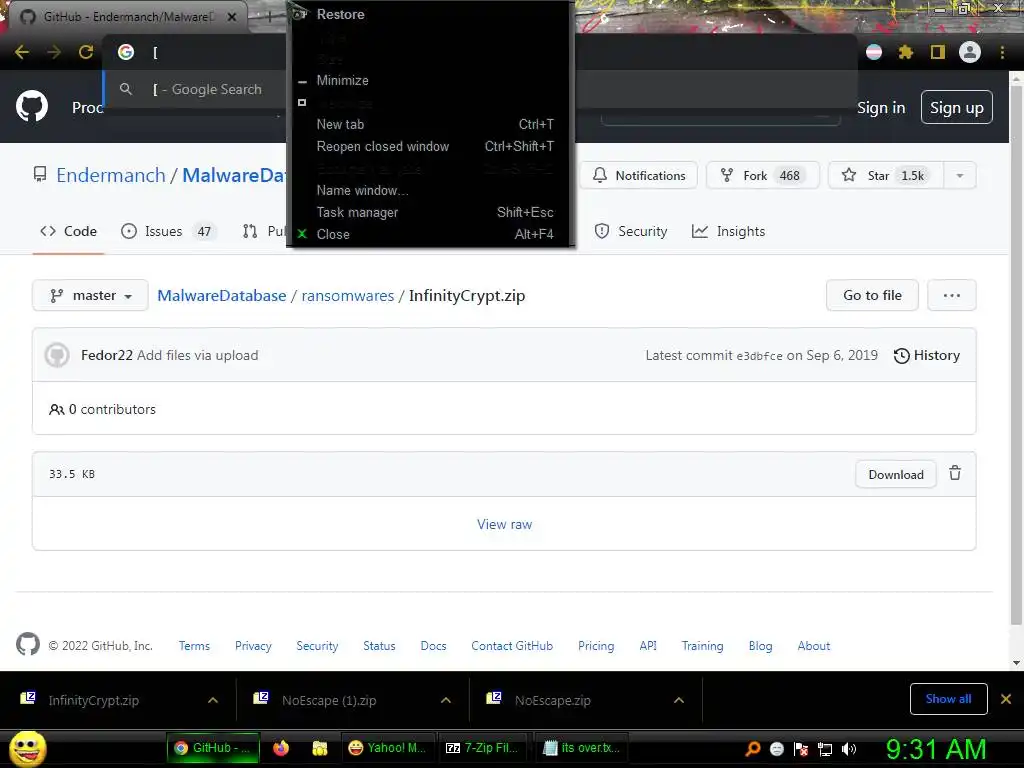Expand options for InfinityCrypt.zip download
Image resolution: width=1024 pixels, height=768 pixels.
(x=213, y=700)
